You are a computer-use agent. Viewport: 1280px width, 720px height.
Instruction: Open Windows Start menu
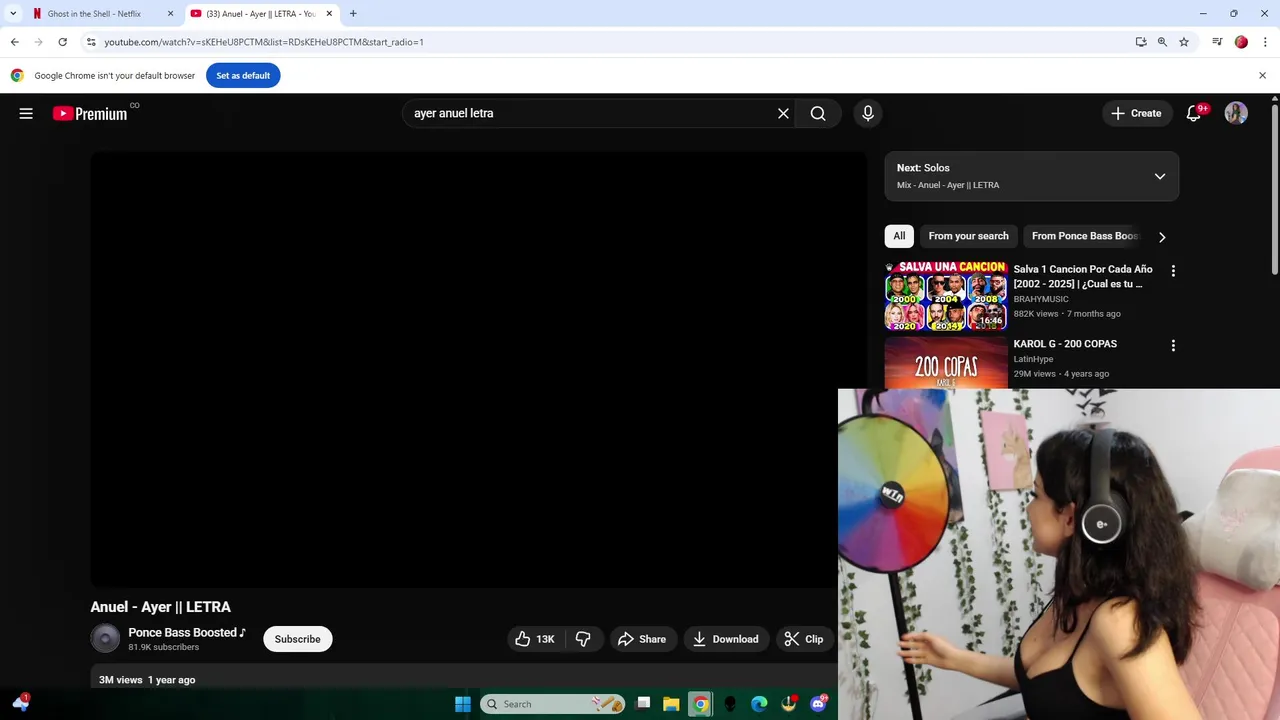click(463, 704)
